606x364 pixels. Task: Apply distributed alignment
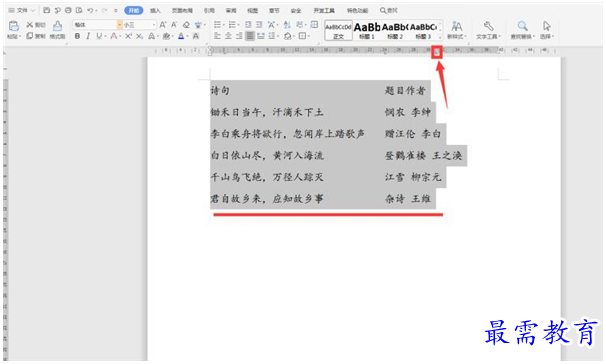(261, 36)
